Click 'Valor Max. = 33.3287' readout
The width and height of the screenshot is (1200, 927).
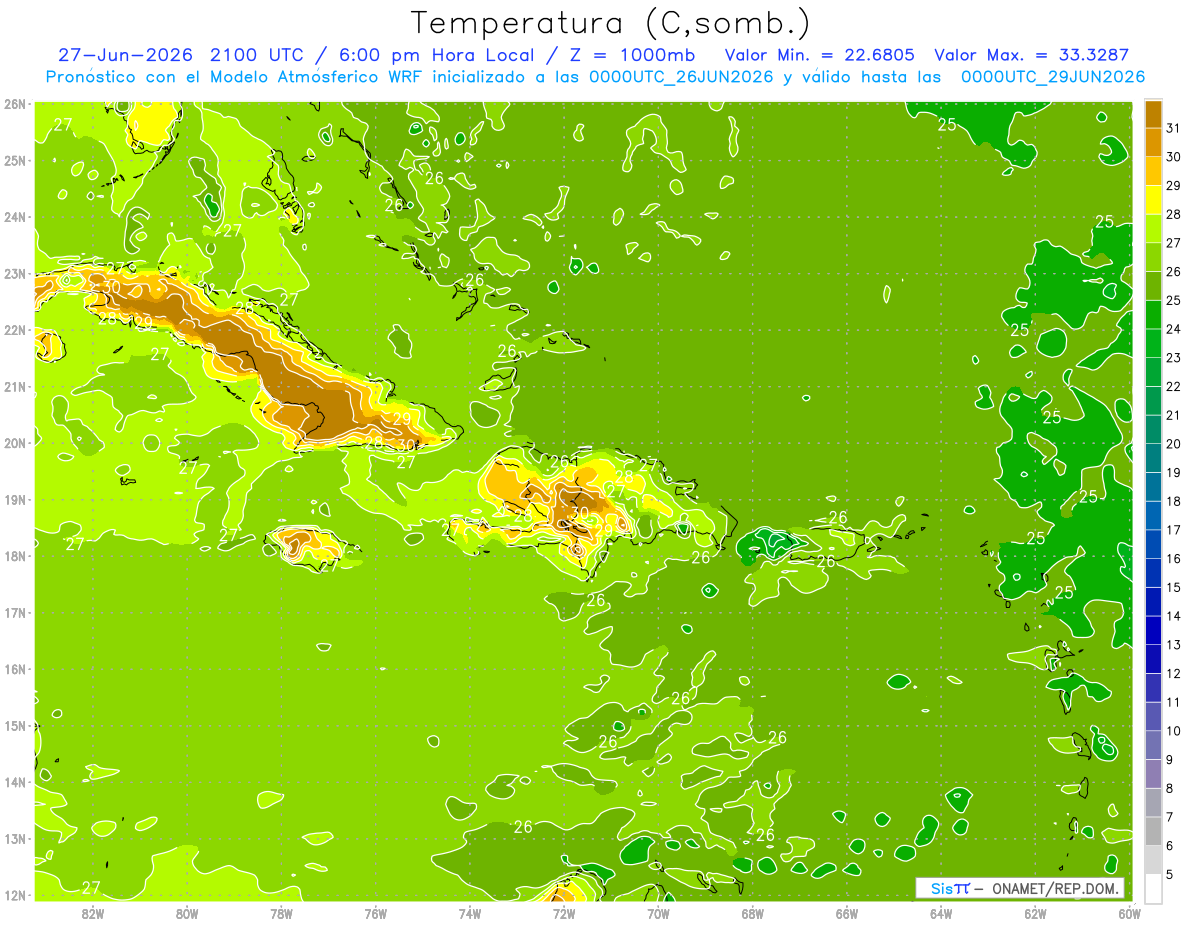pos(1031,55)
